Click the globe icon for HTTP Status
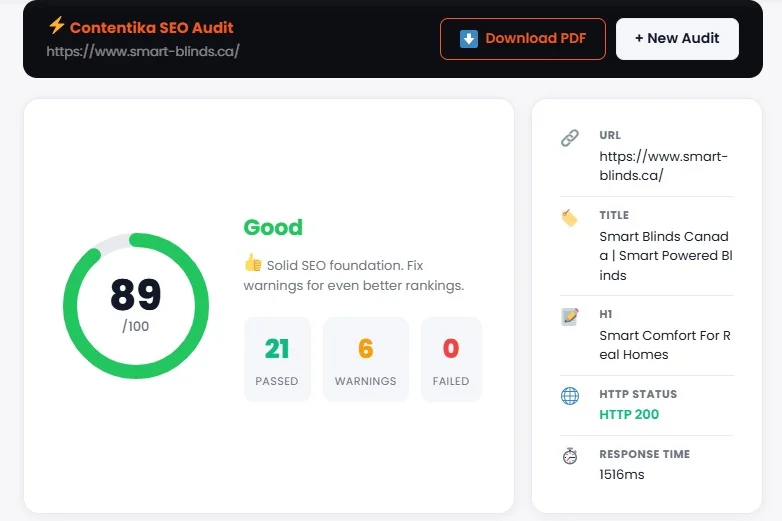 (x=570, y=396)
